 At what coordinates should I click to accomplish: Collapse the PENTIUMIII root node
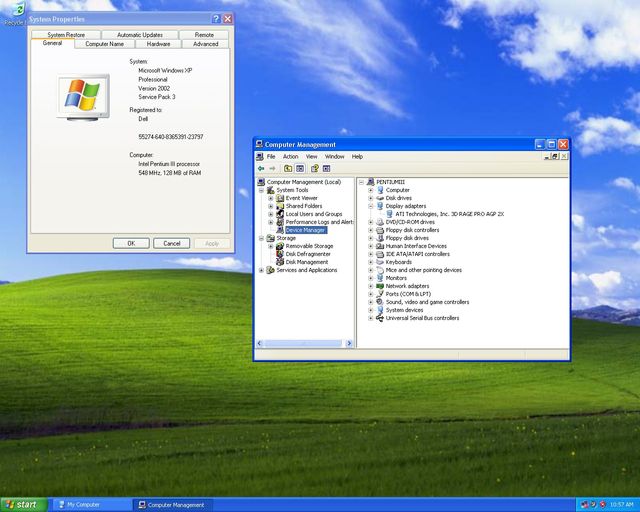(361, 182)
